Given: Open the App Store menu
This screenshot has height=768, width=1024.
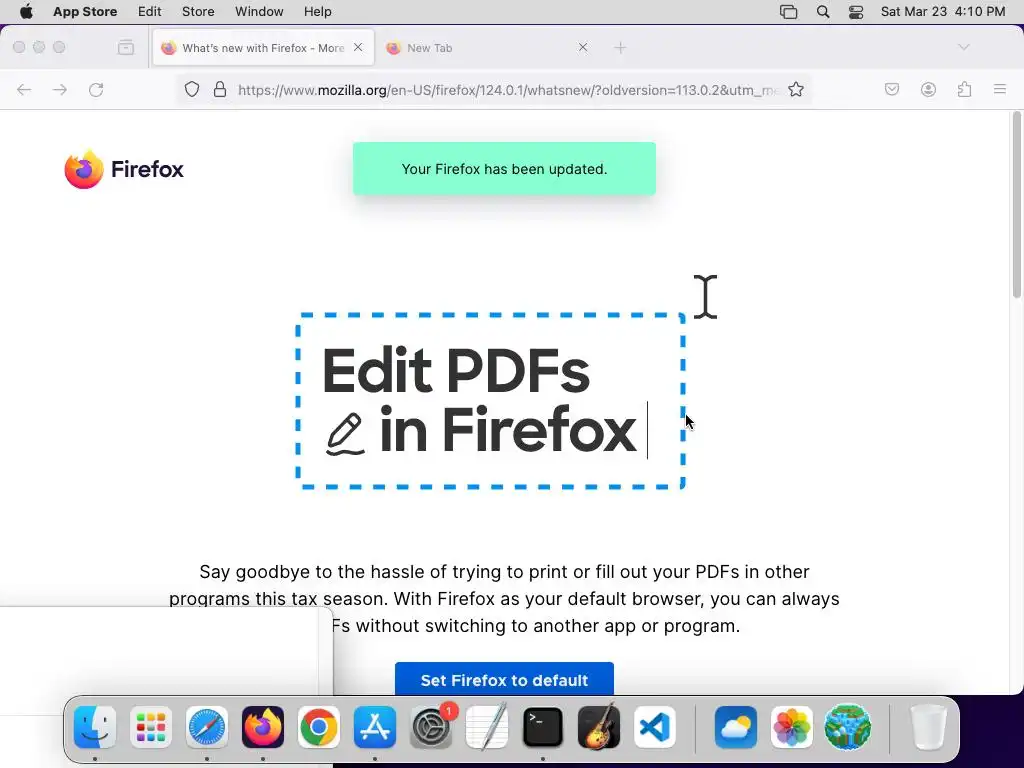Looking at the screenshot, I should 85,12.
